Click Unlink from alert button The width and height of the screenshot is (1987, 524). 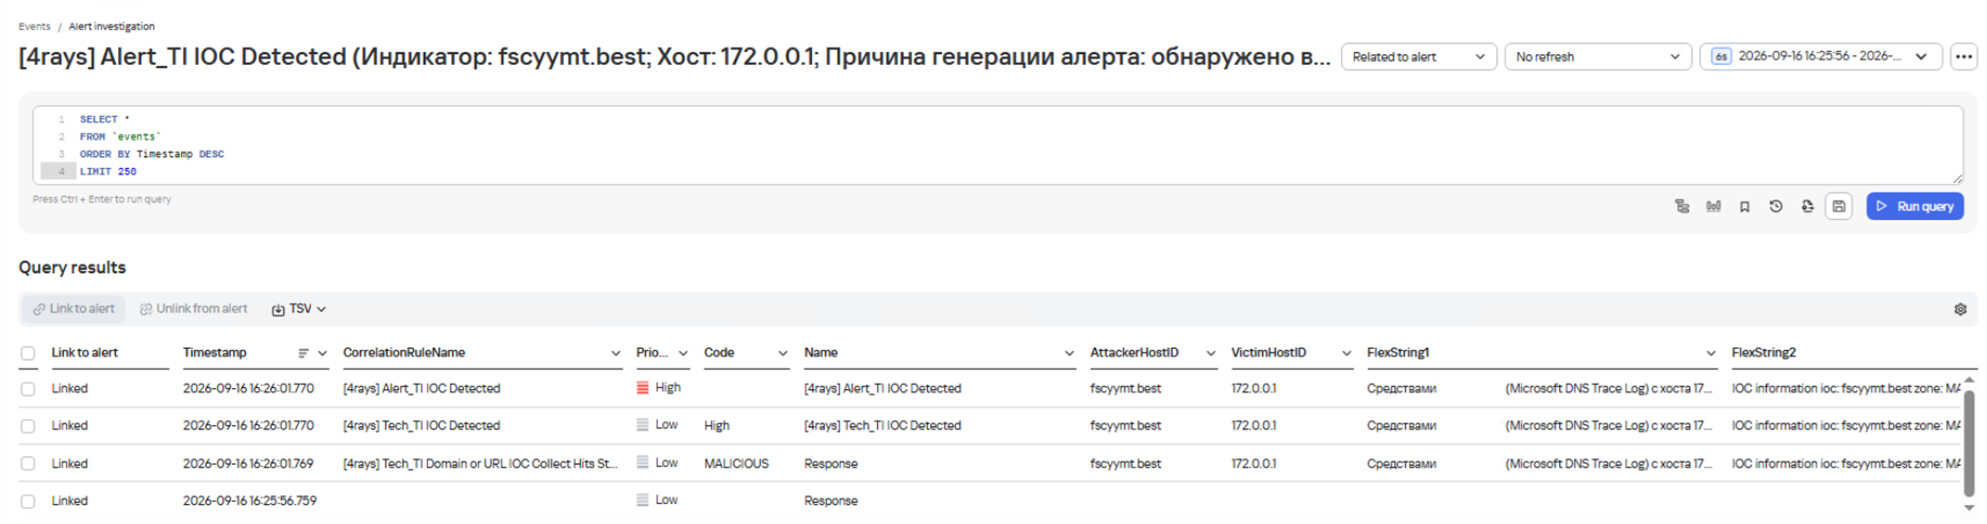[x=193, y=309]
